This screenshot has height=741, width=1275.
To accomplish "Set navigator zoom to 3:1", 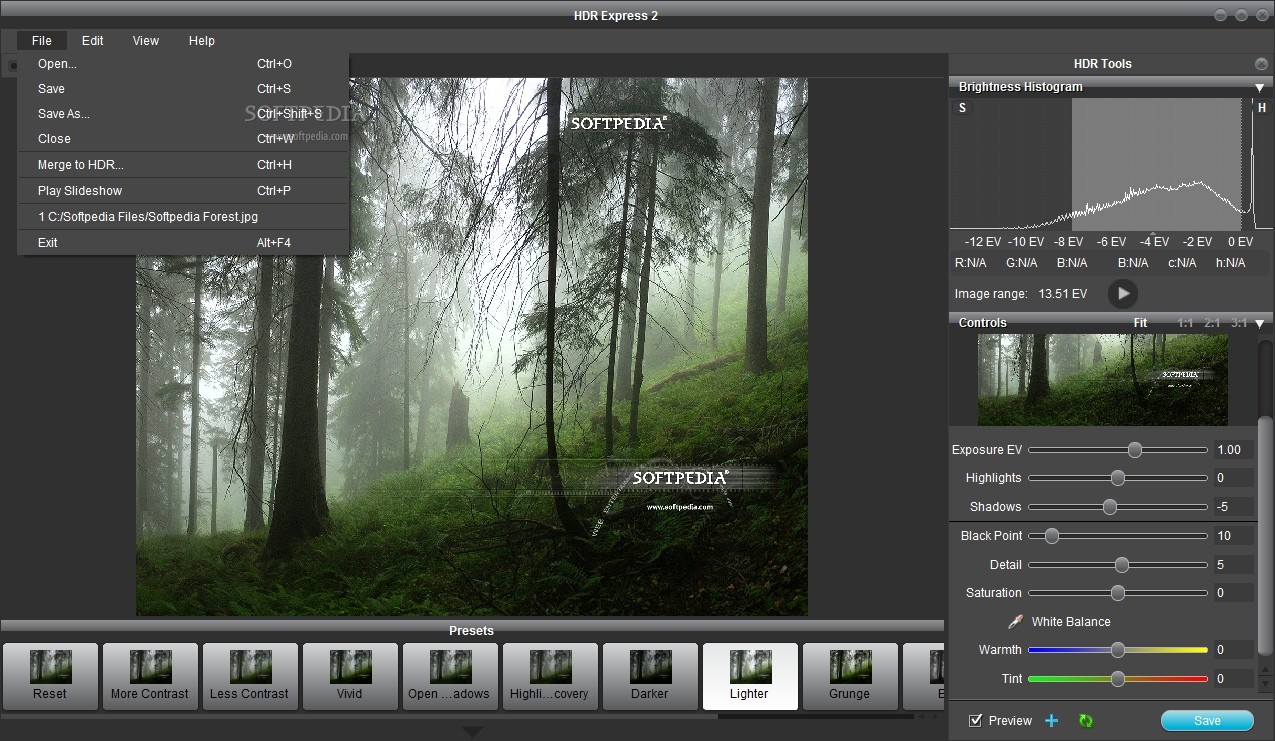I will [x=1239, y=323].
